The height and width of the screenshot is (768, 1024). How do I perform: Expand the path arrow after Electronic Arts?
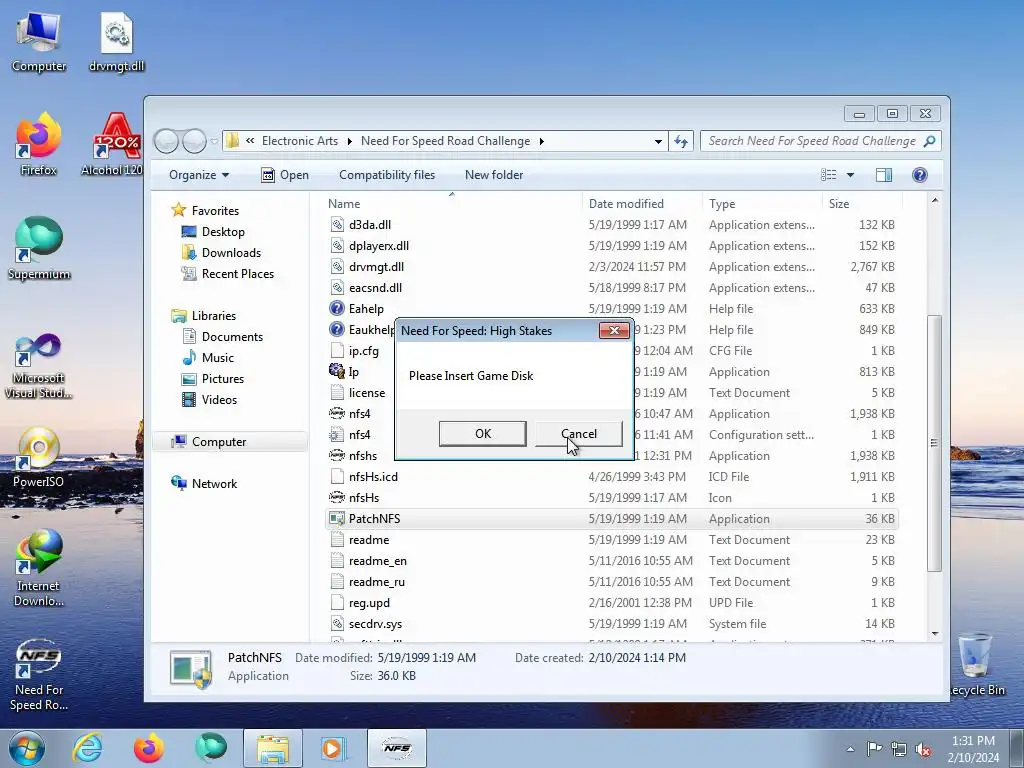pos(349,141)
